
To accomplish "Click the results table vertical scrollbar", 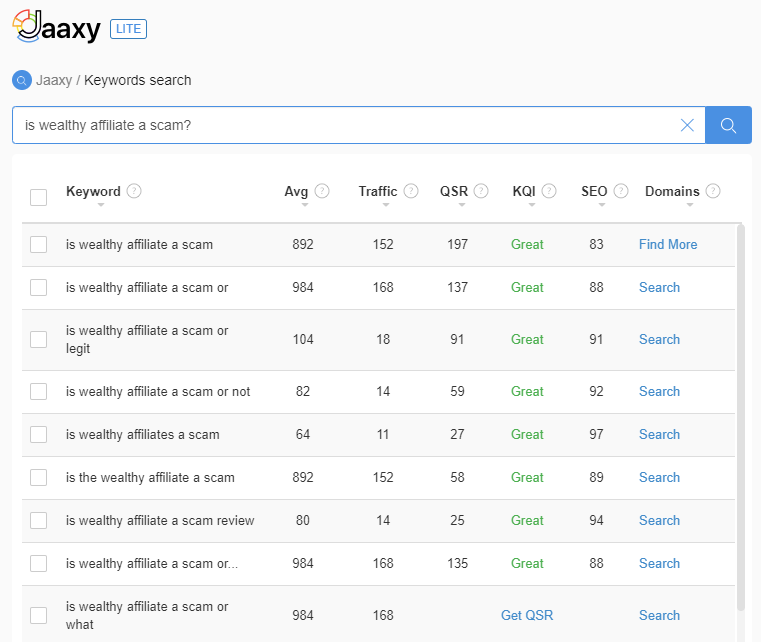I will click(x=740, y=417).
